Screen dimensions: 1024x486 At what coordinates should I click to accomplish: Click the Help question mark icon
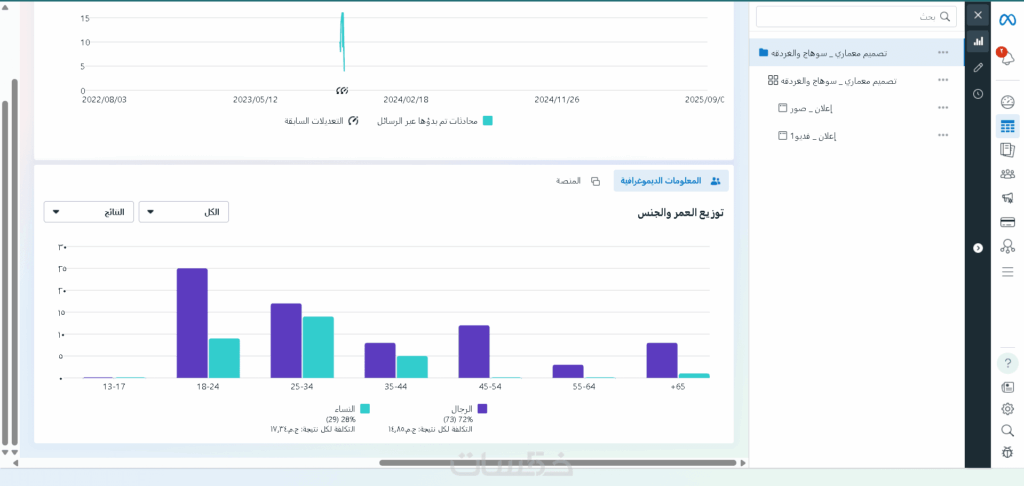[1008, 363]
